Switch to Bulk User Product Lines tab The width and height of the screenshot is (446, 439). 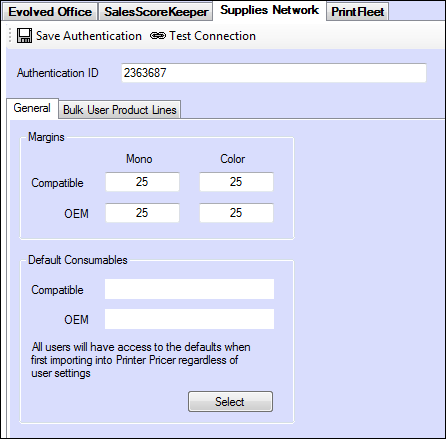[x=120, y=109]
